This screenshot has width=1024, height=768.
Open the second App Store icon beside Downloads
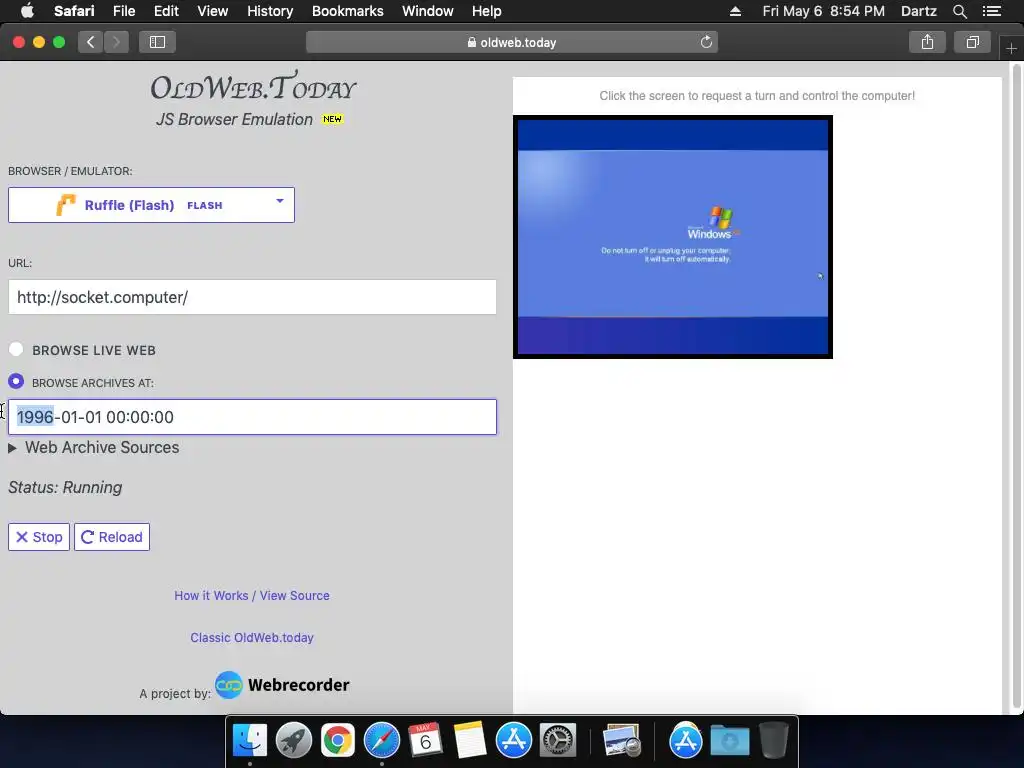685,741
